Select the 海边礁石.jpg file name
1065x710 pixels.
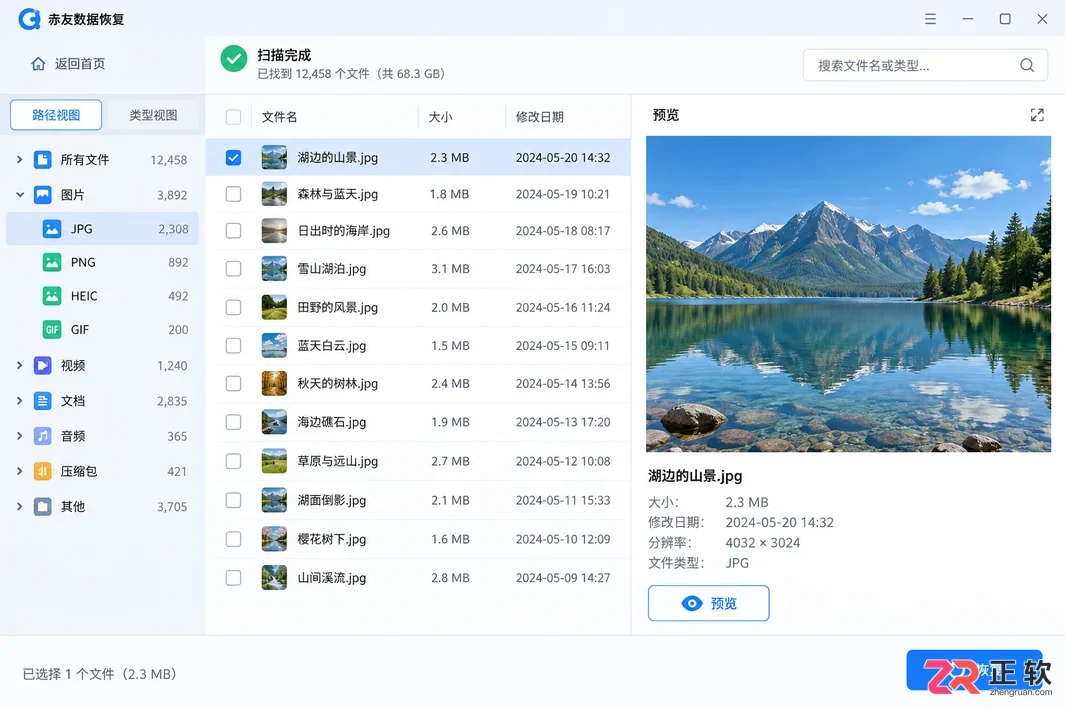pyautogui.click(x=331, y=423)
